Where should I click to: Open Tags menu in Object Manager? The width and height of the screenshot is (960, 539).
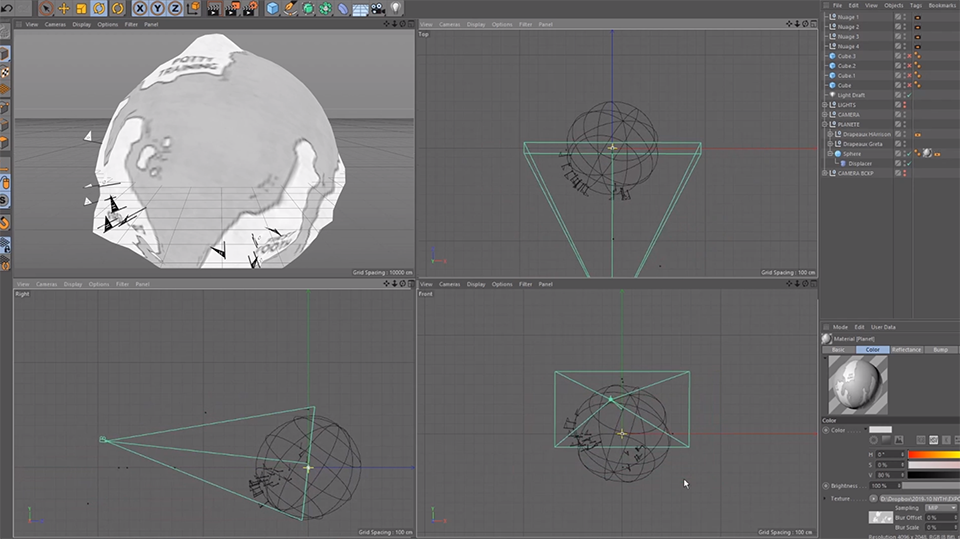(x=916, y=6)
